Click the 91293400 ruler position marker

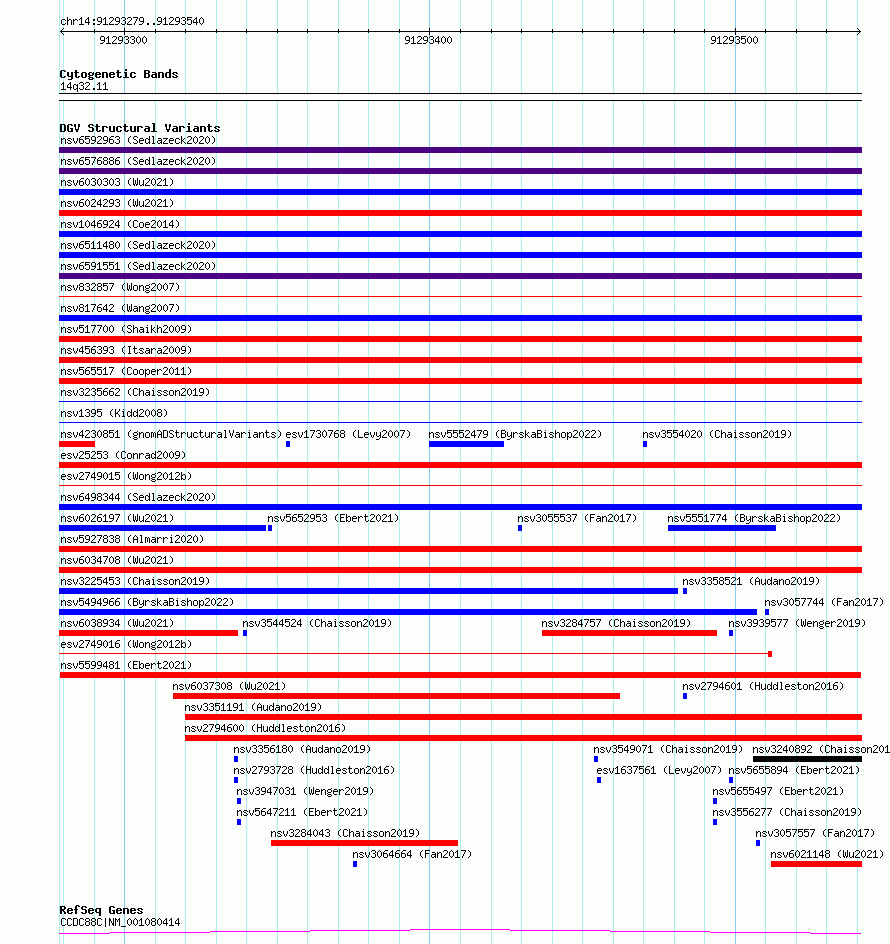click(x=428, y=40)
